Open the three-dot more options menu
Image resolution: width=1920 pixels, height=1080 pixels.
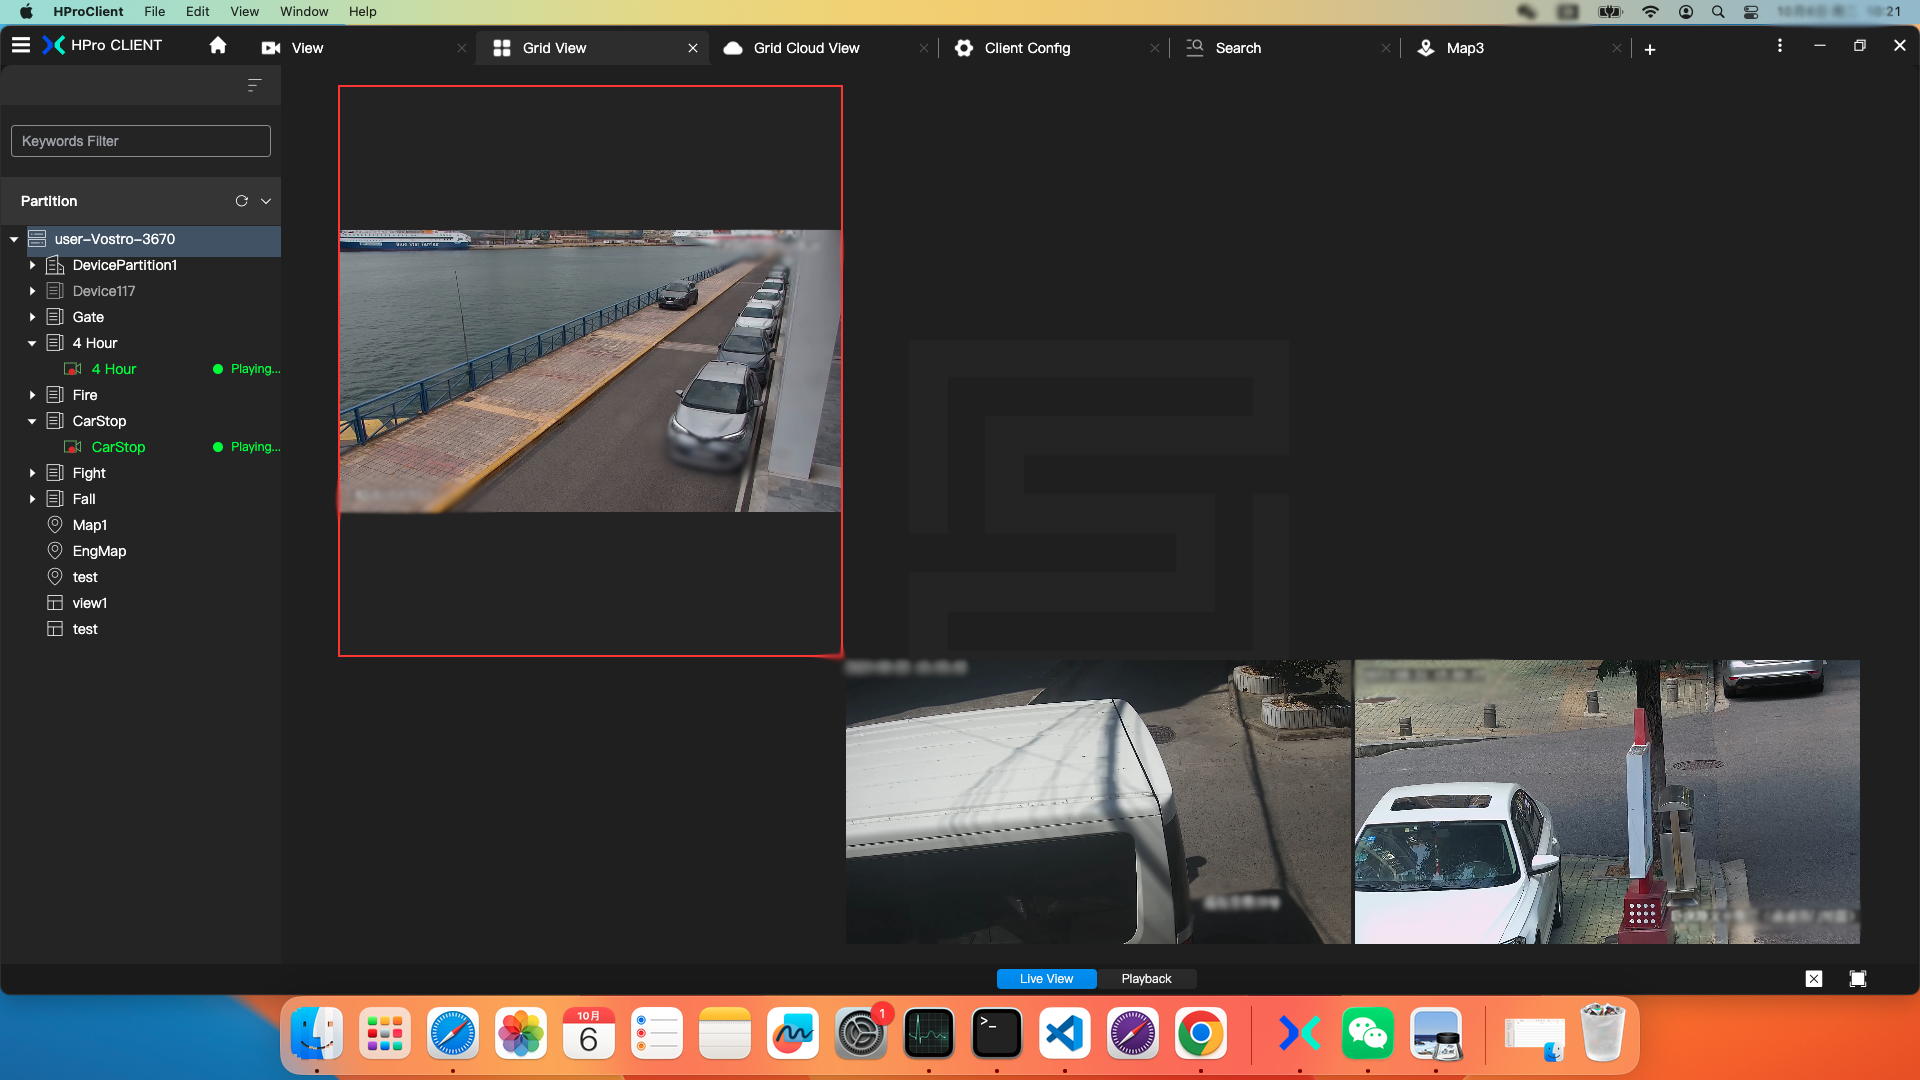[1779, 46]
